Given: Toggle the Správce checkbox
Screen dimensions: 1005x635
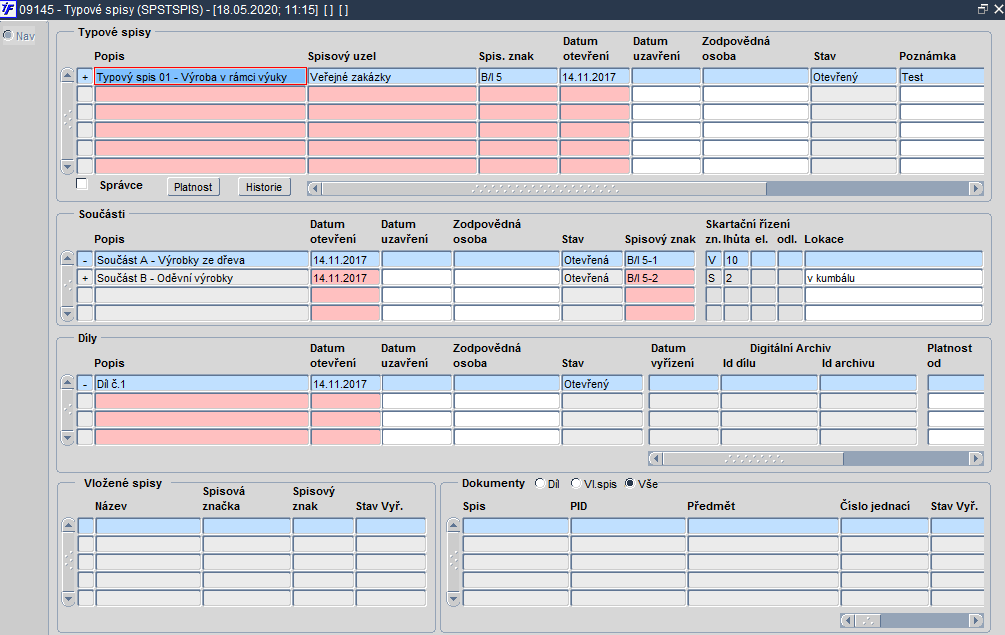Looking at the screenshot, I should (x=82, y=185).
